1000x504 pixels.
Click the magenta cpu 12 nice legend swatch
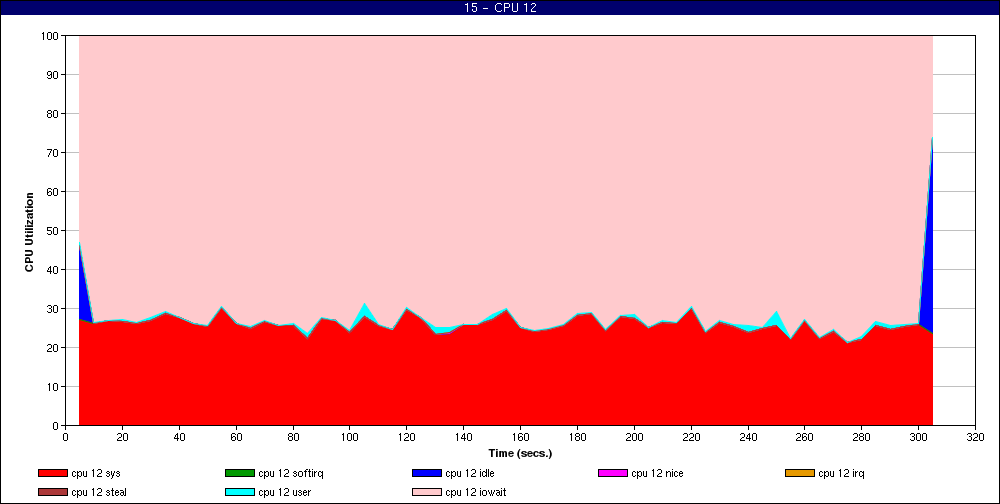[613, 473]
